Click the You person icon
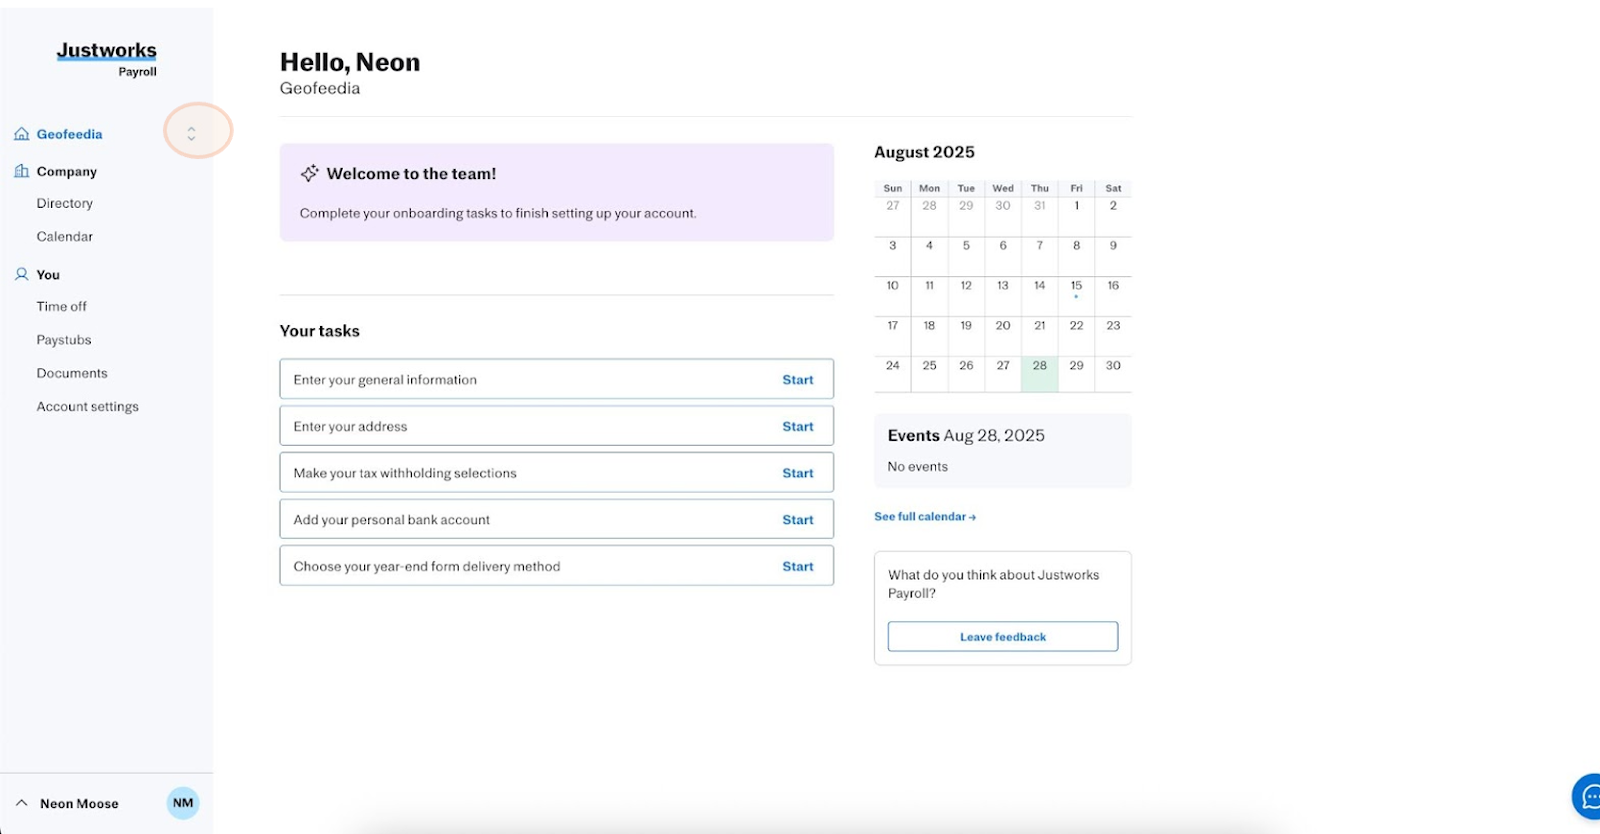 [21, 274]
